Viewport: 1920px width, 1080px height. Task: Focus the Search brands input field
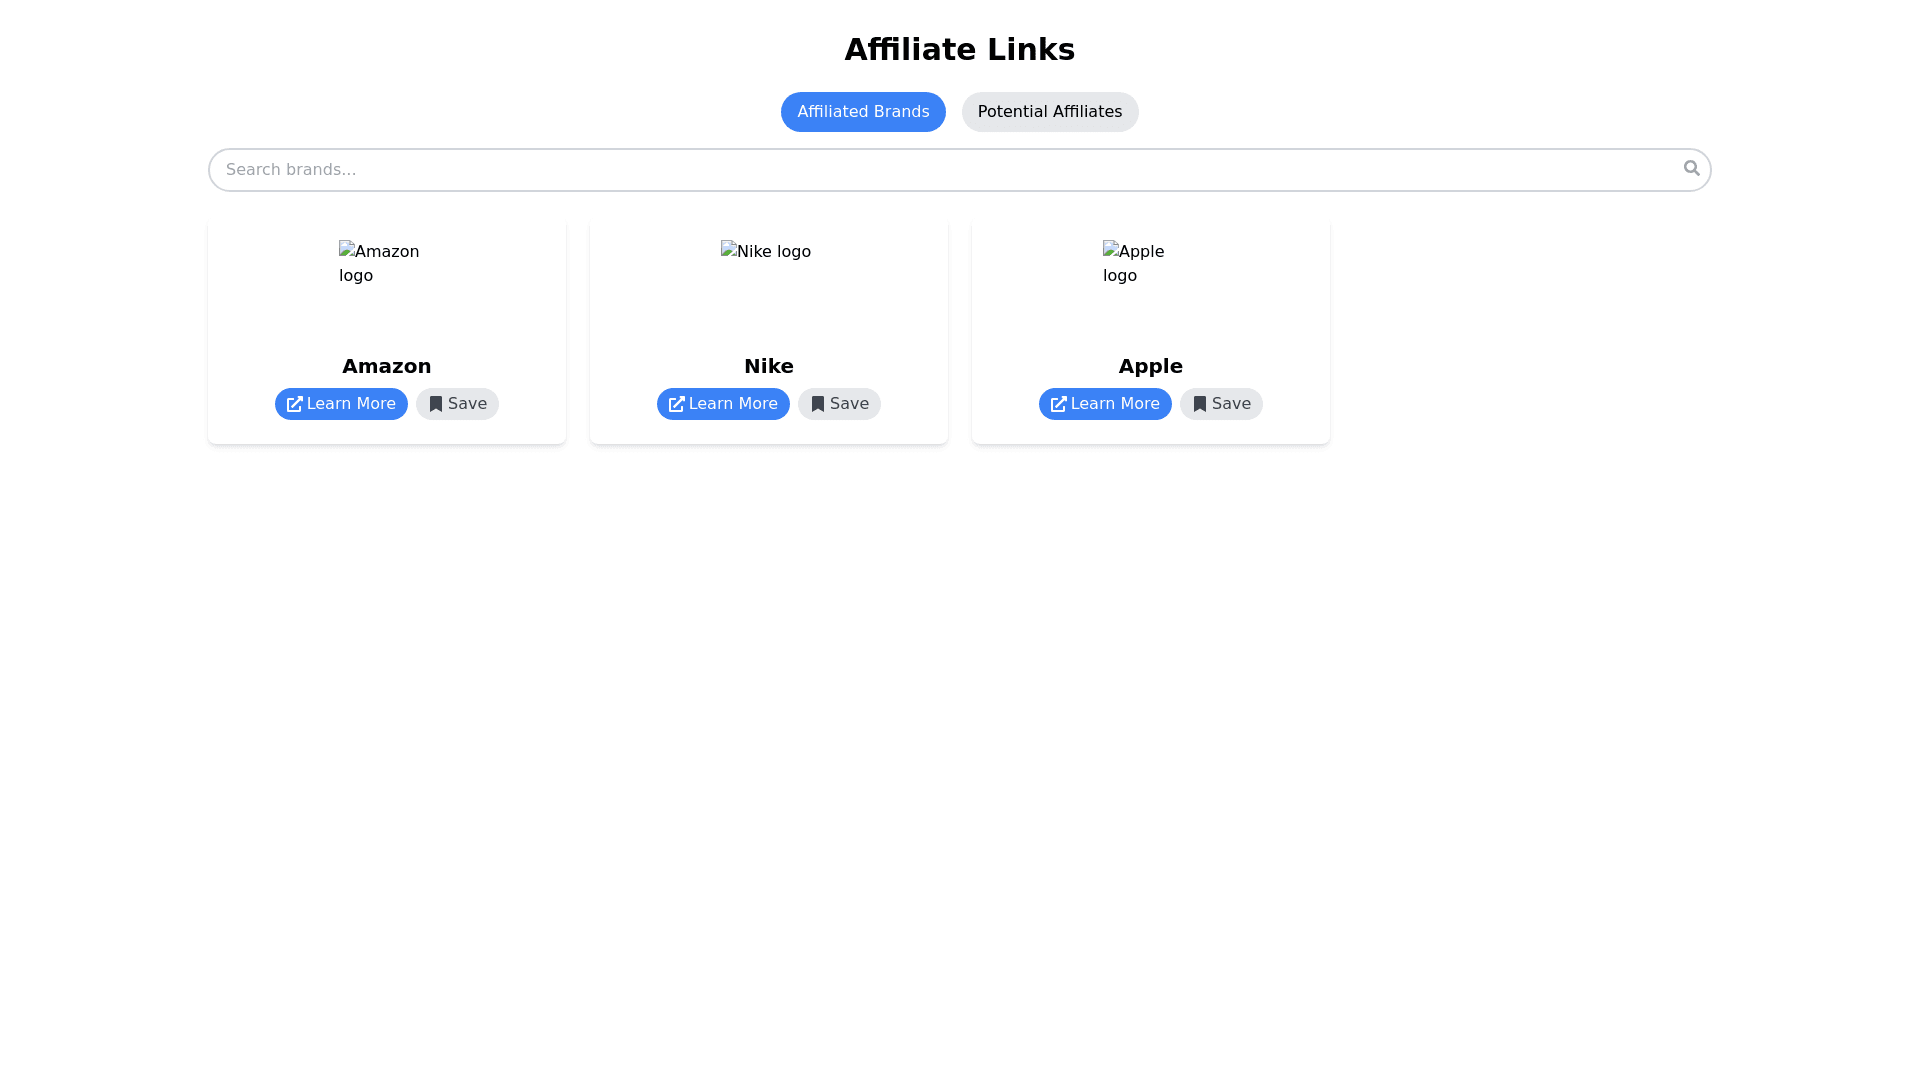coord(940,170)
